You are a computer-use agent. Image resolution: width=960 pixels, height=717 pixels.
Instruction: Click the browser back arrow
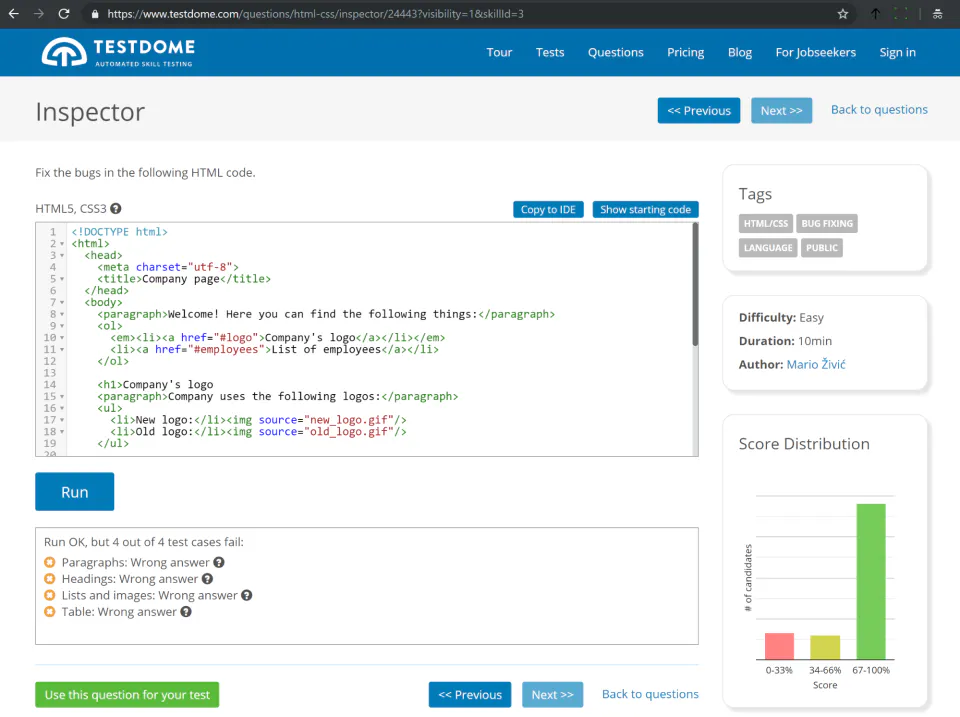pos(13,13)
